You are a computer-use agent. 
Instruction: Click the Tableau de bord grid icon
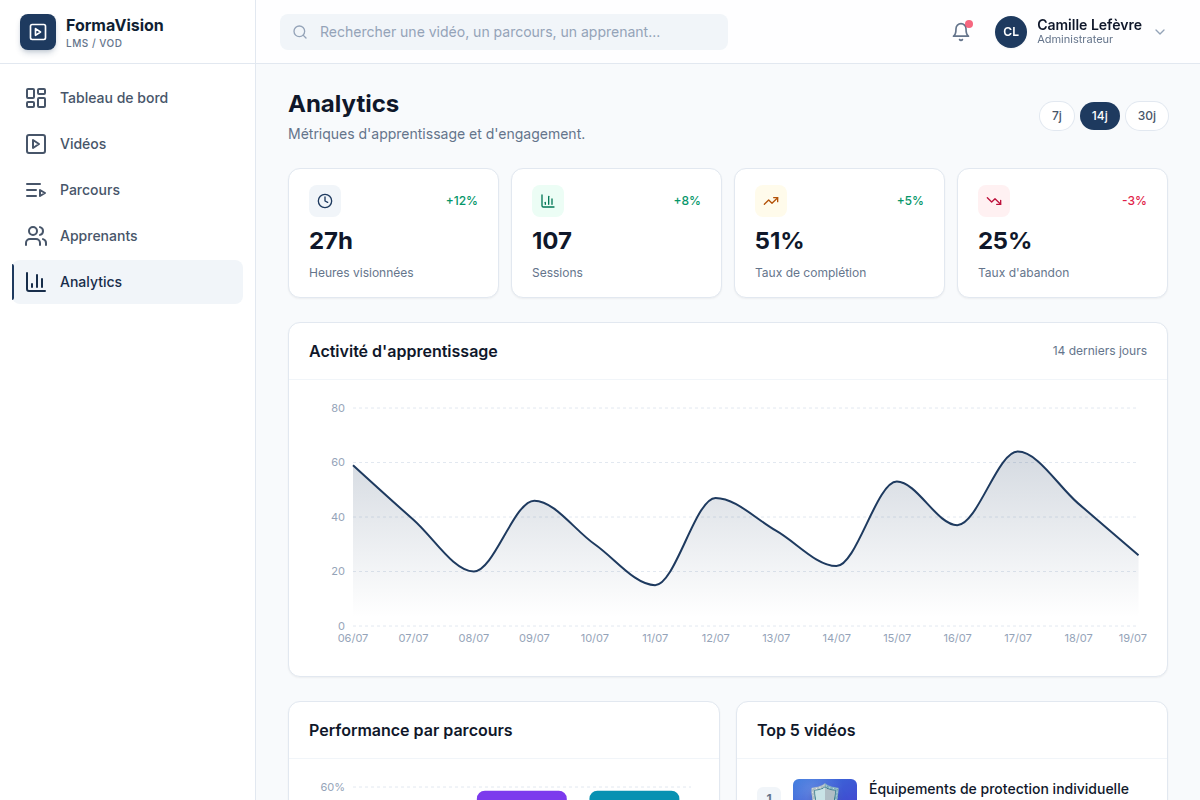36,98
